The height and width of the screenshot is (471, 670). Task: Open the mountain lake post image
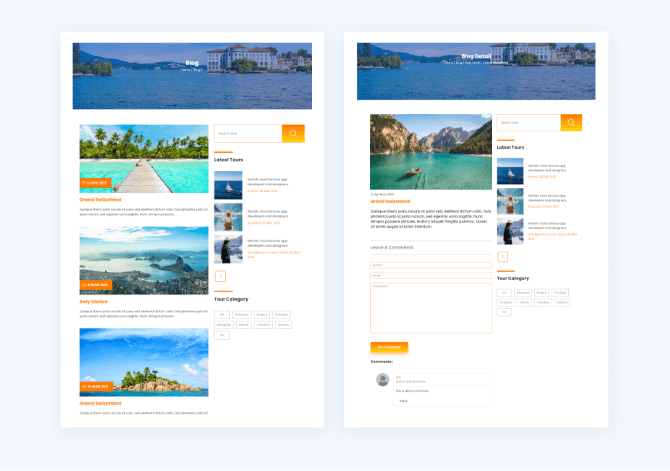click(x=431, y=151)
